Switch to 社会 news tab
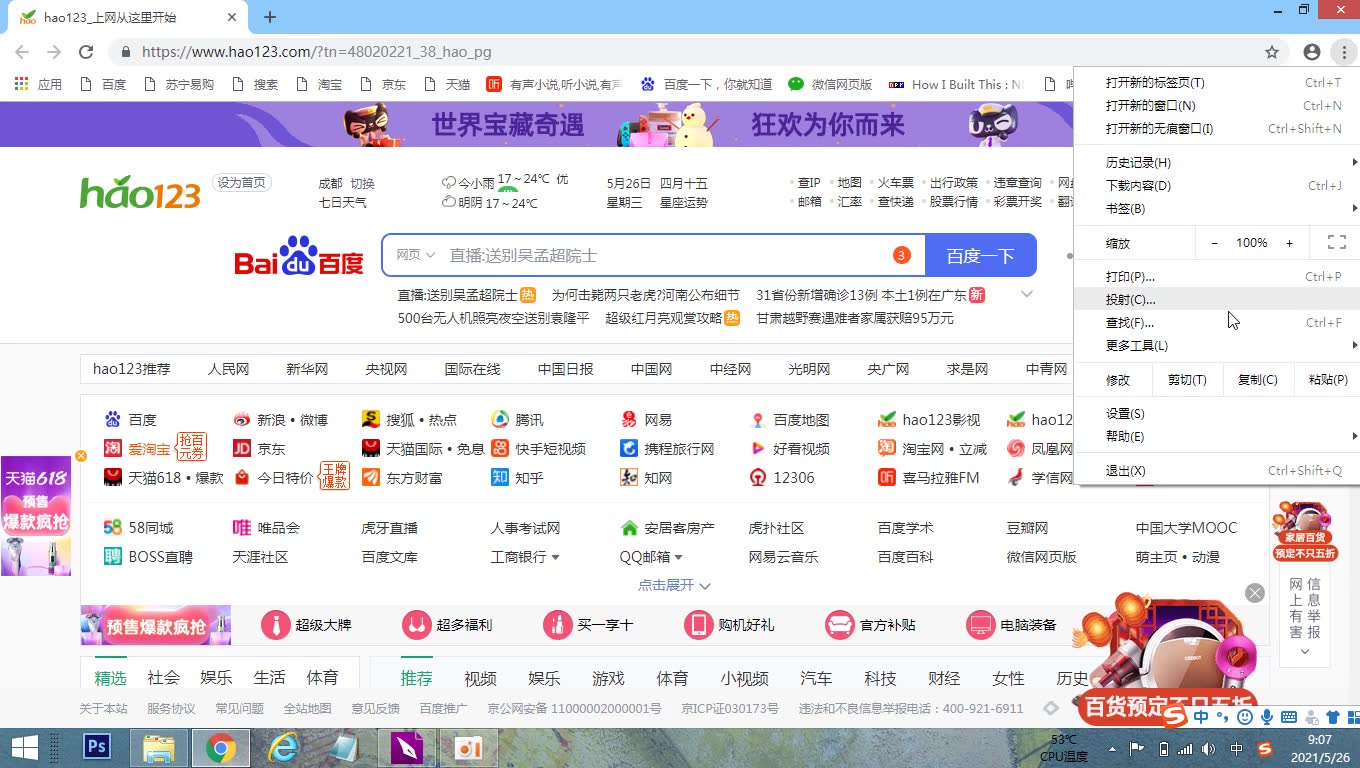The height and width of the screenshot is (768, 1360). [x=163, y=678]
